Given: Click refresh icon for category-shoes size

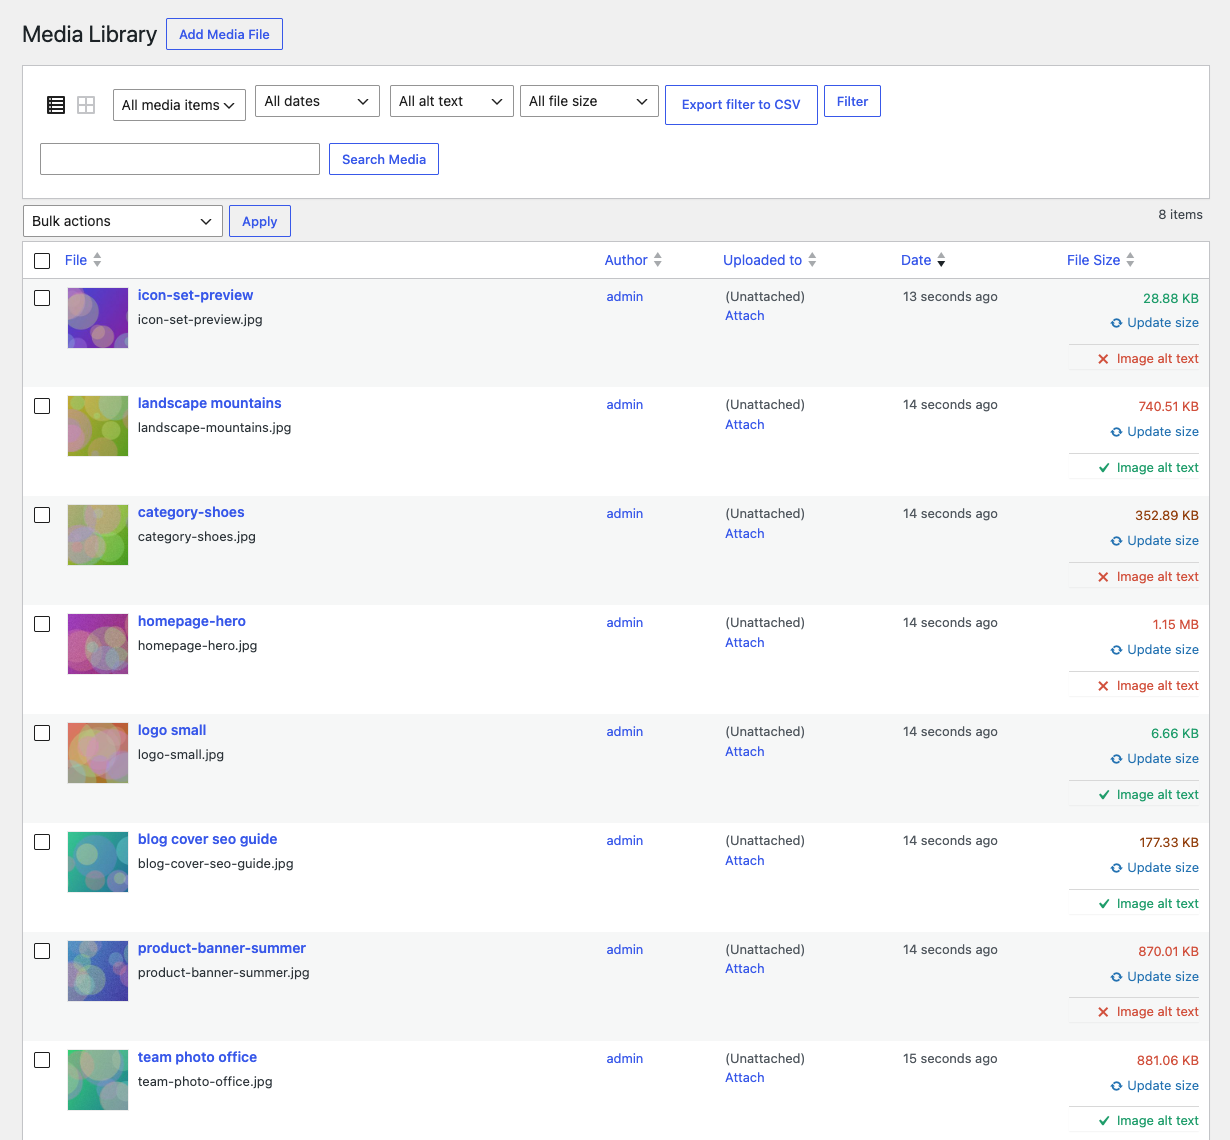Looking at the screenshot, I should point(1116,541).
